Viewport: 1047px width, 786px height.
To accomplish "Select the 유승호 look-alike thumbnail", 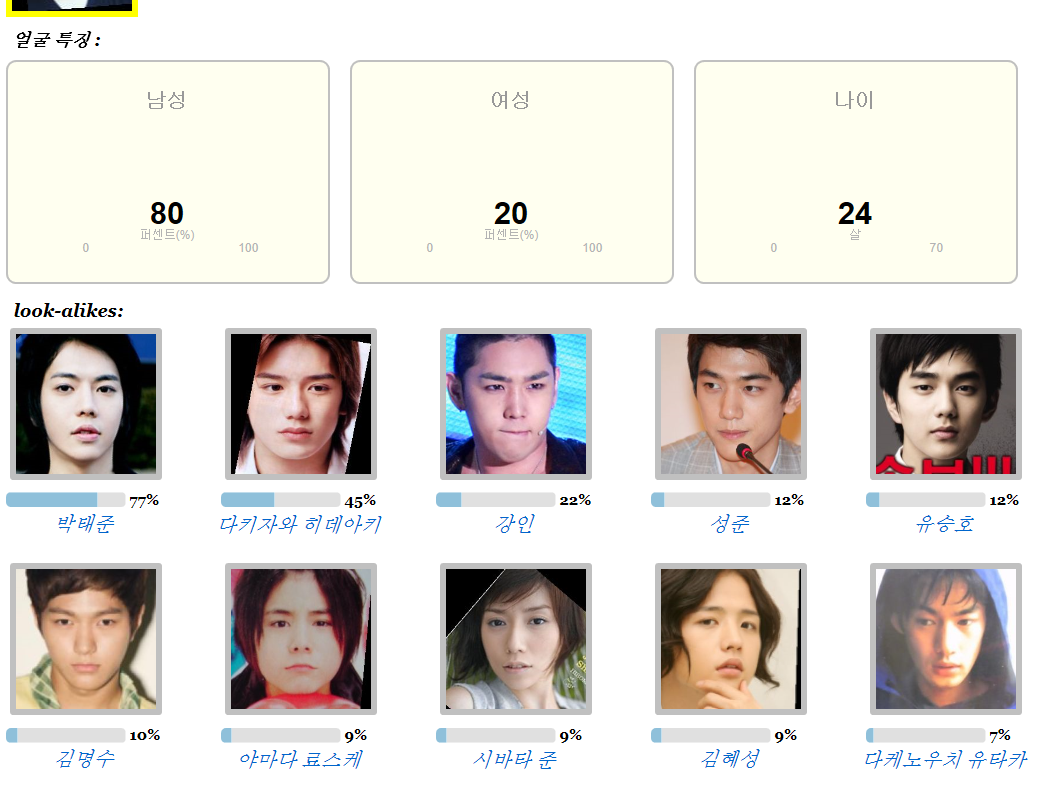I will click(946, 404).
